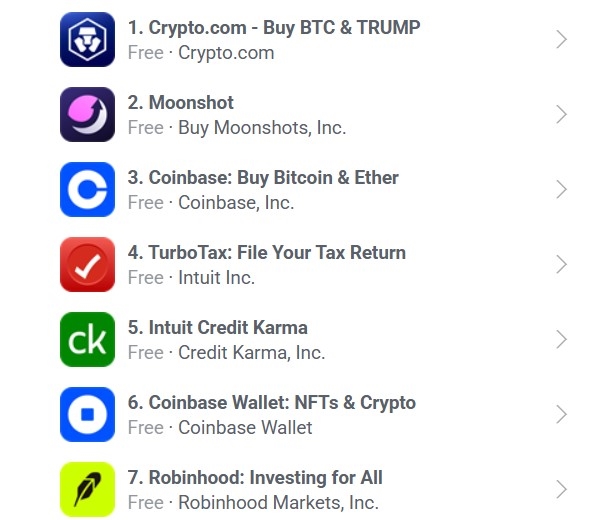The image size is (600, 520).
Task: Select the Coinbase Wallet app icon
Action: pyautogui.click(x=87, y=415)
